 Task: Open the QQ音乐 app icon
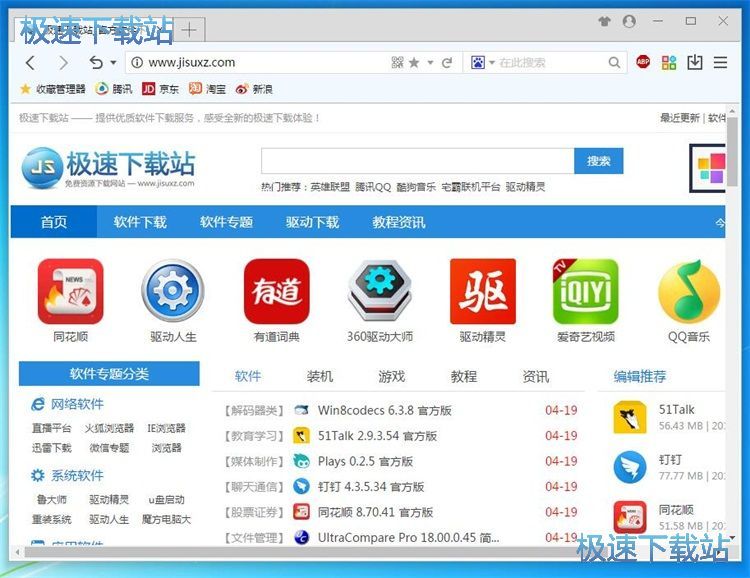click(689, 291)
